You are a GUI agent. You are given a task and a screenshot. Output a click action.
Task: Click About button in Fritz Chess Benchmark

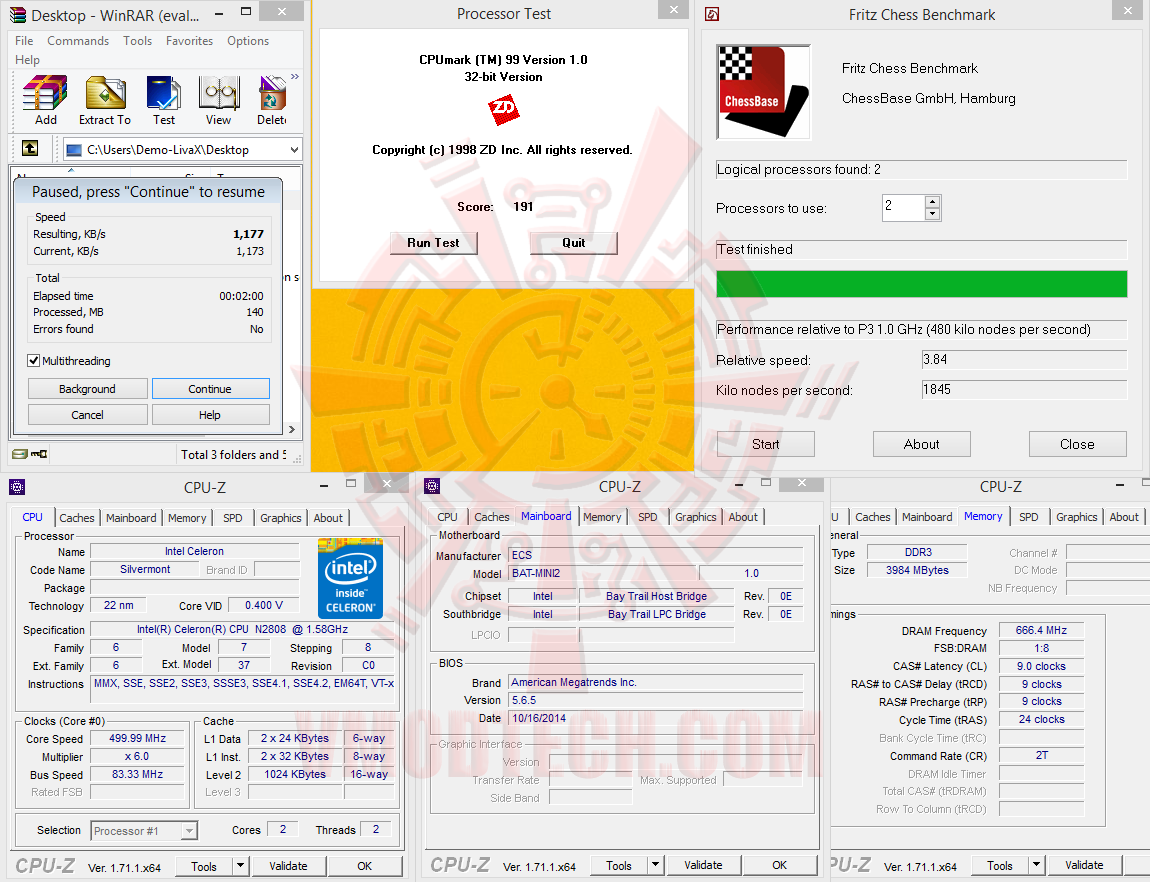tap(922, 444)
